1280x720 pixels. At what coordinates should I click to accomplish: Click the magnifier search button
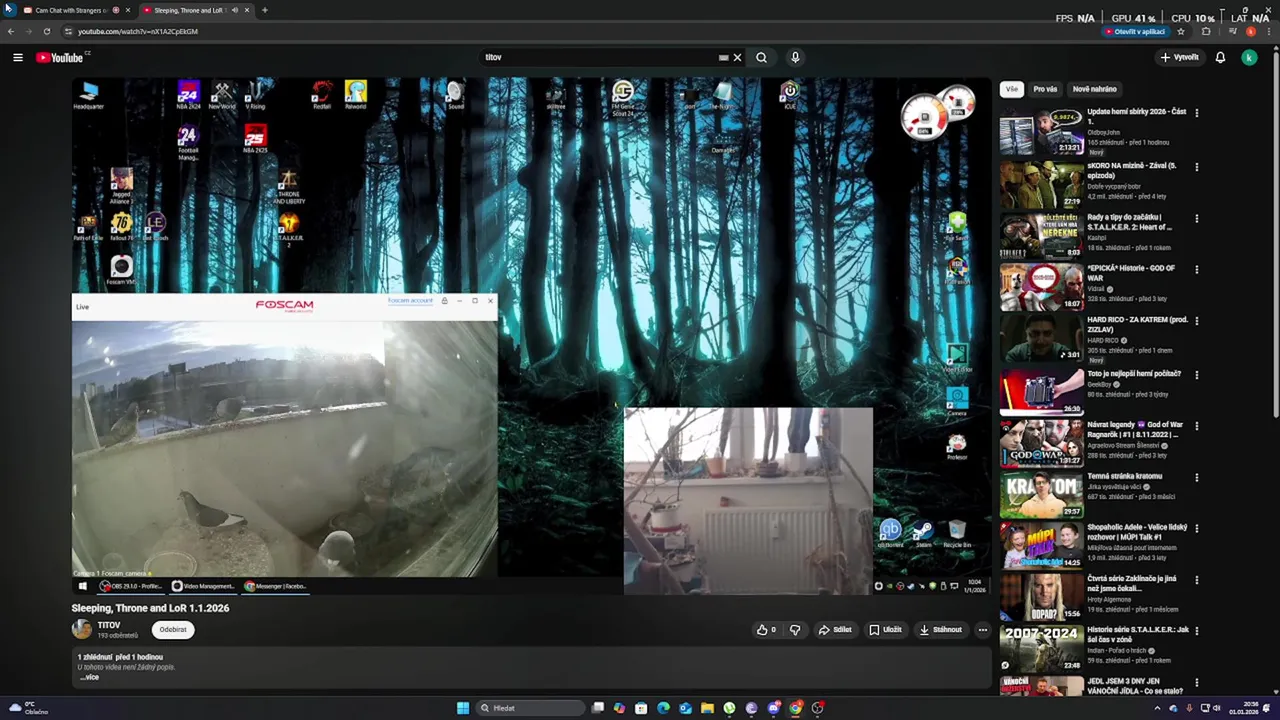761,57
